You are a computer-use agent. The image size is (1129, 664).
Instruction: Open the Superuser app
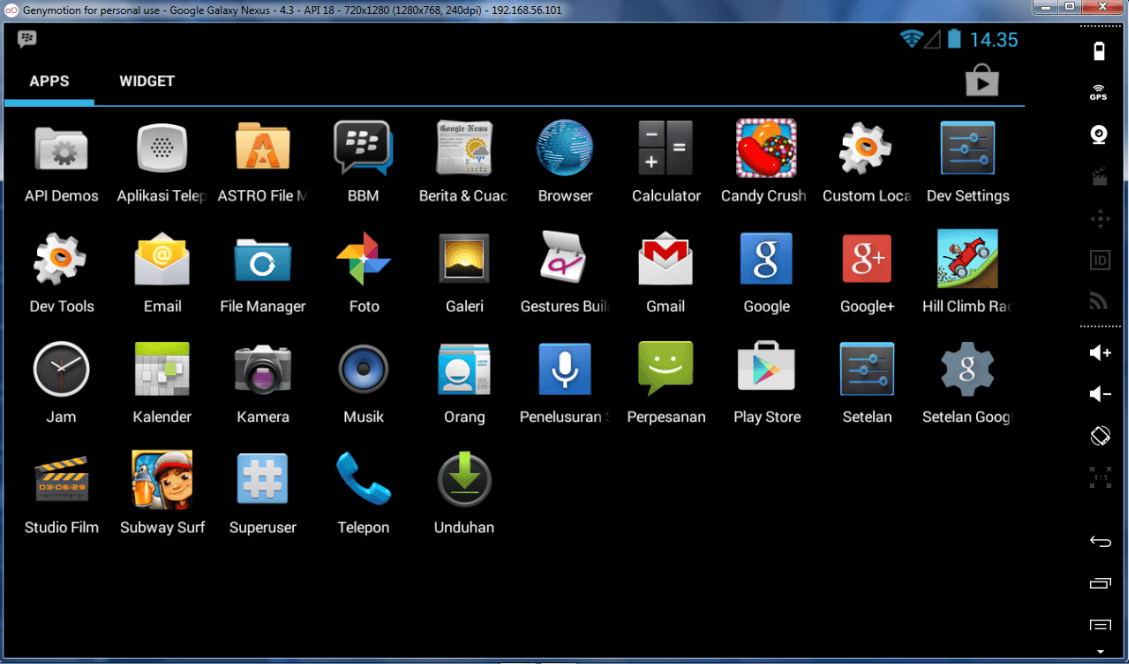tap(263, 479)
